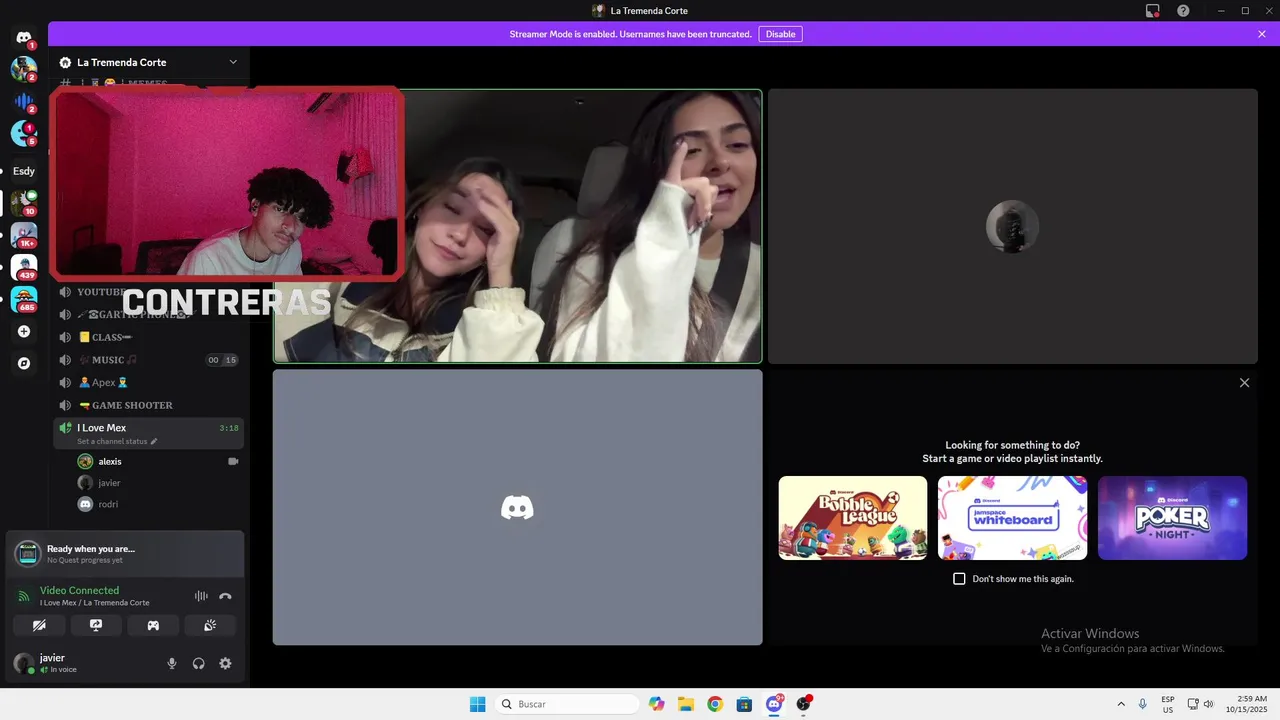
Task: Open OBS Studio from the taskbar
Action: click(803, 704)
